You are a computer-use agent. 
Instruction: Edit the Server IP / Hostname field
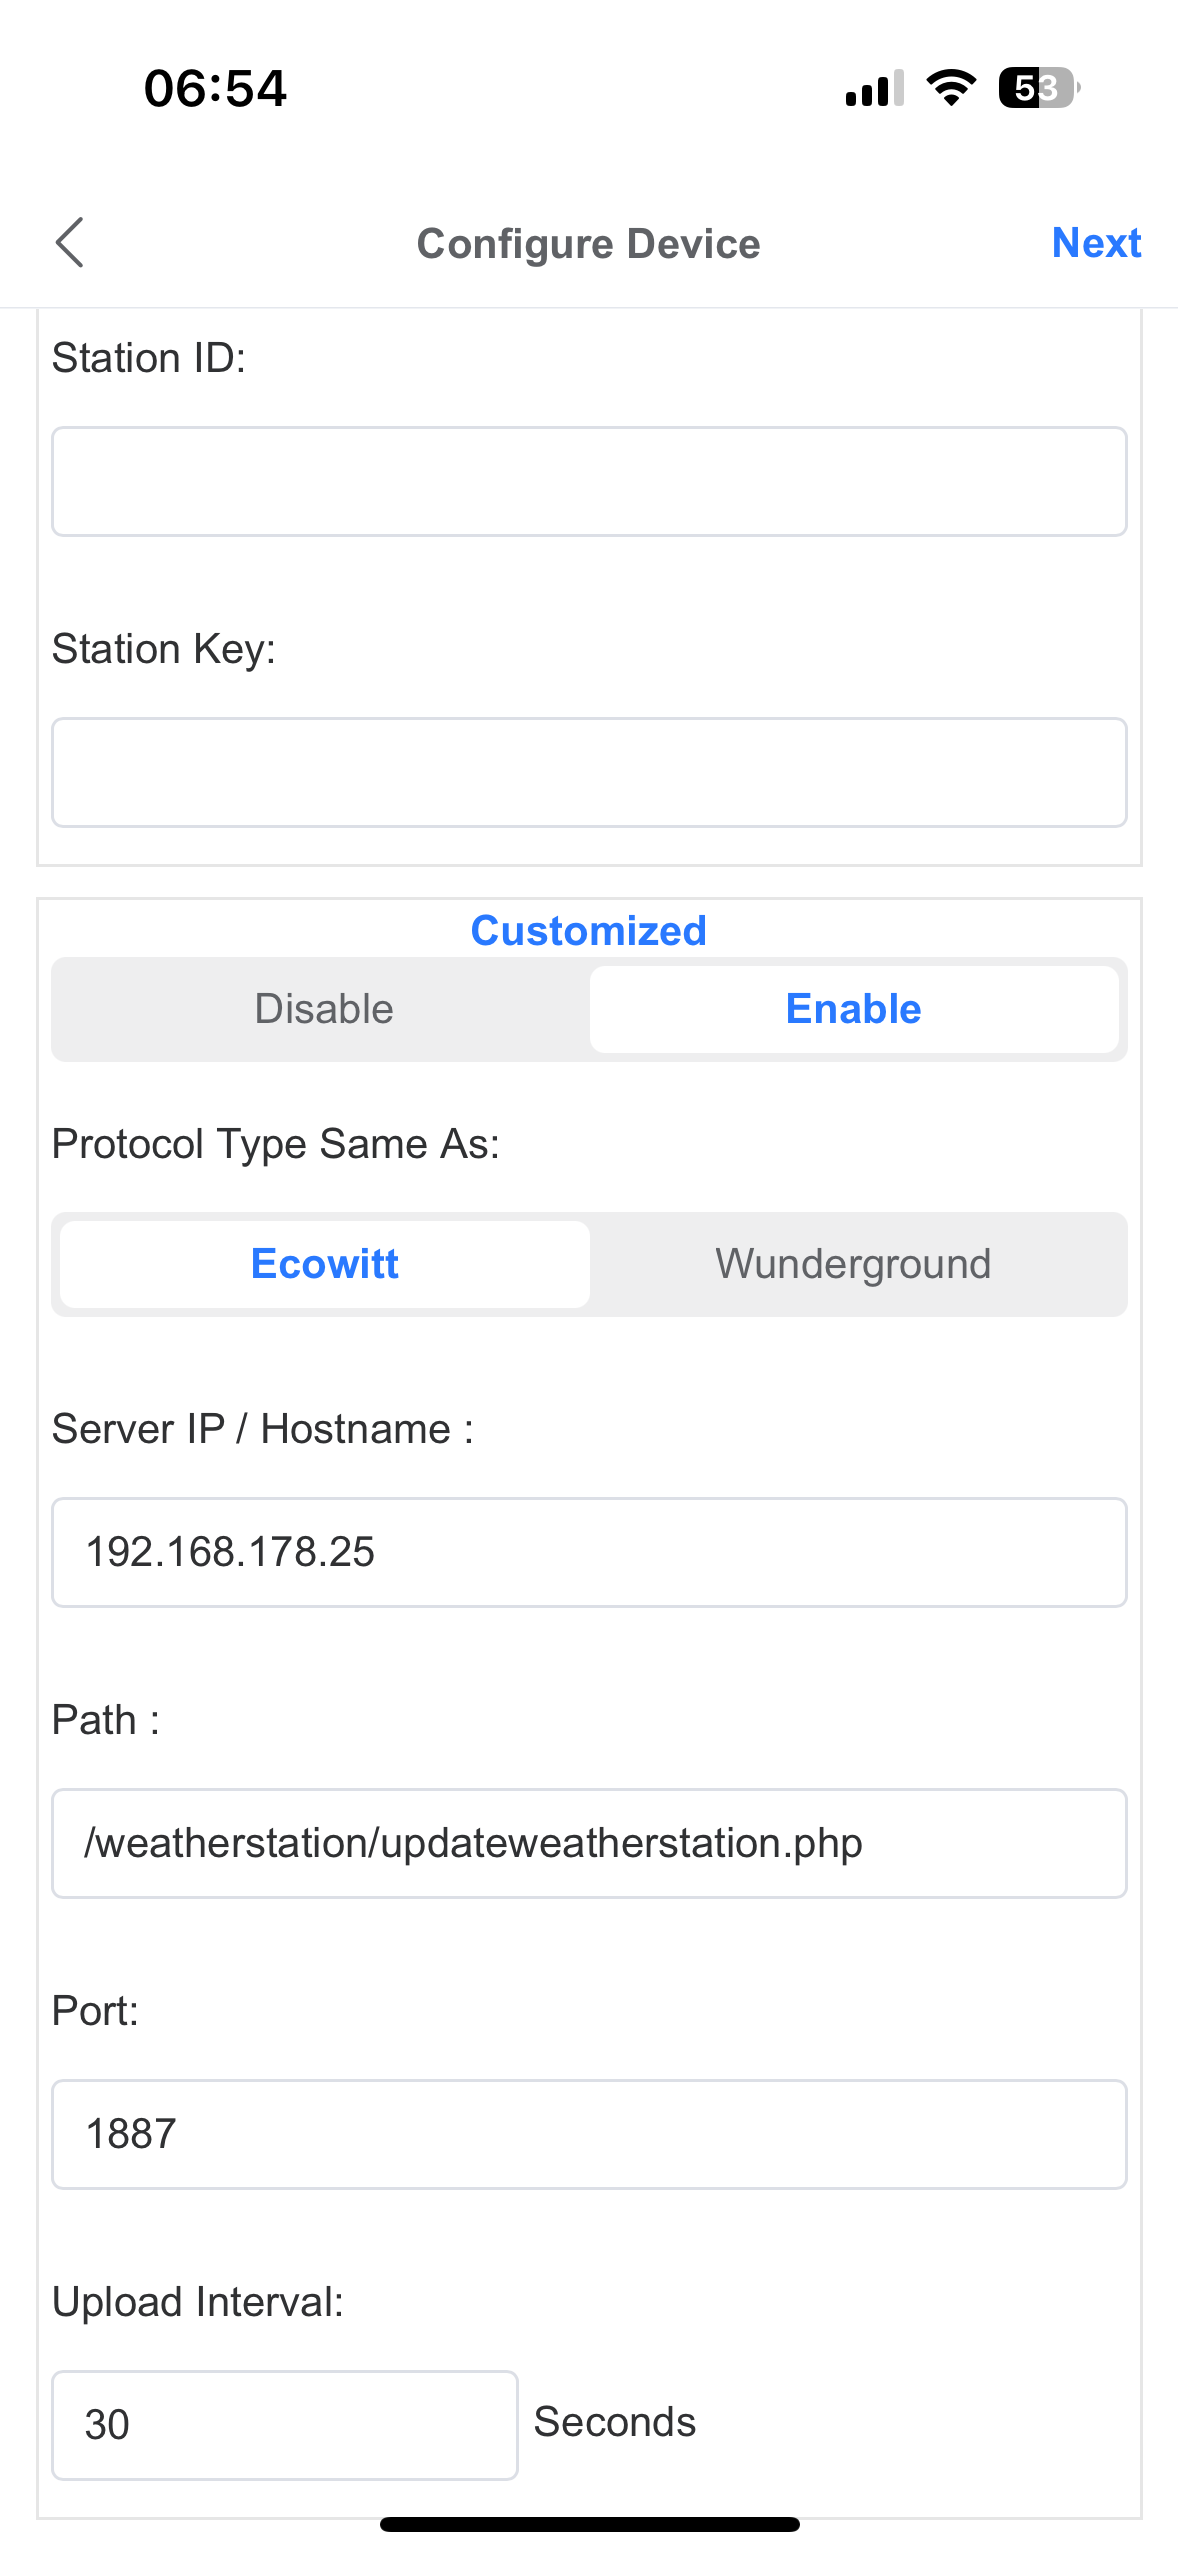tap(589, 1552)
